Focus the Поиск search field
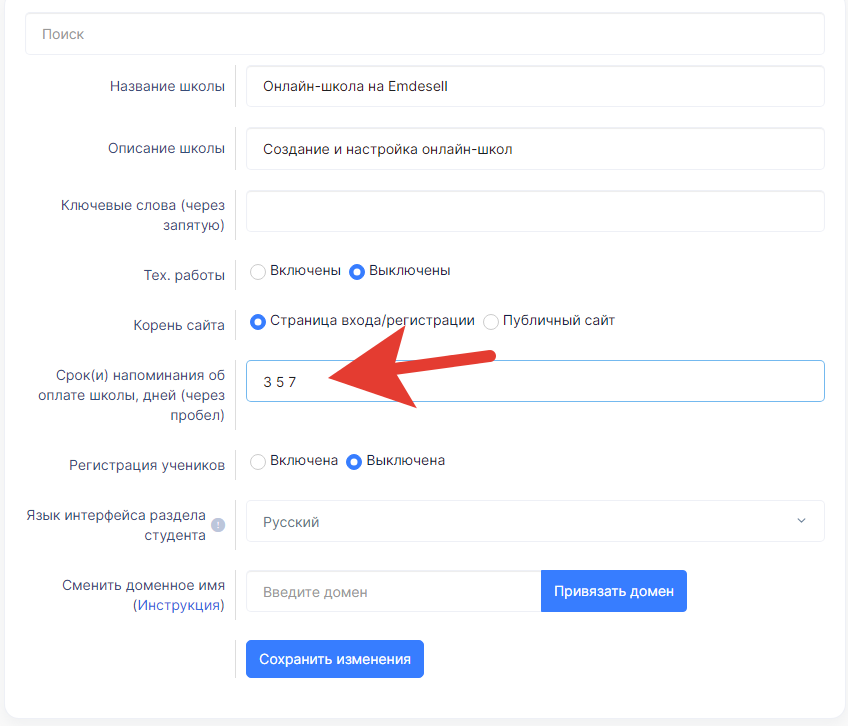 pyautogui.click(x=425, y=34)
